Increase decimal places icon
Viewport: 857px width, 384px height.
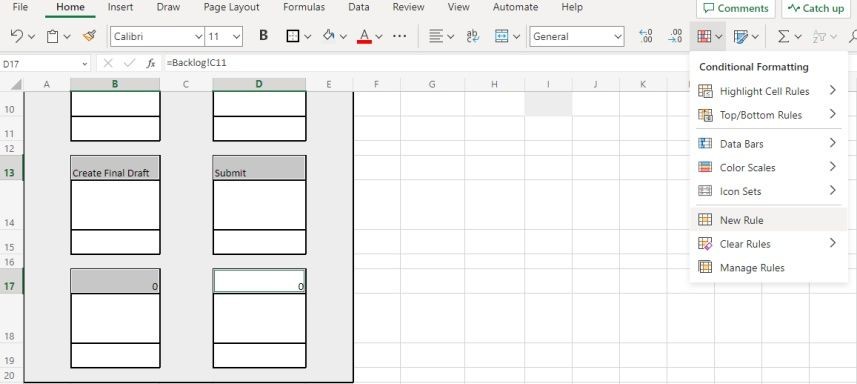coord(646,36)
